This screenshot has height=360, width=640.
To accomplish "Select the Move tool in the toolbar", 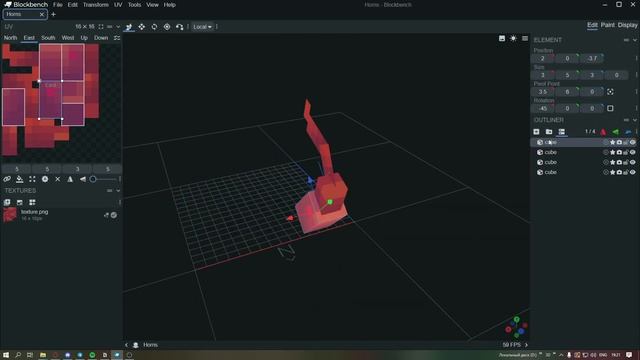I will (129, 27).
